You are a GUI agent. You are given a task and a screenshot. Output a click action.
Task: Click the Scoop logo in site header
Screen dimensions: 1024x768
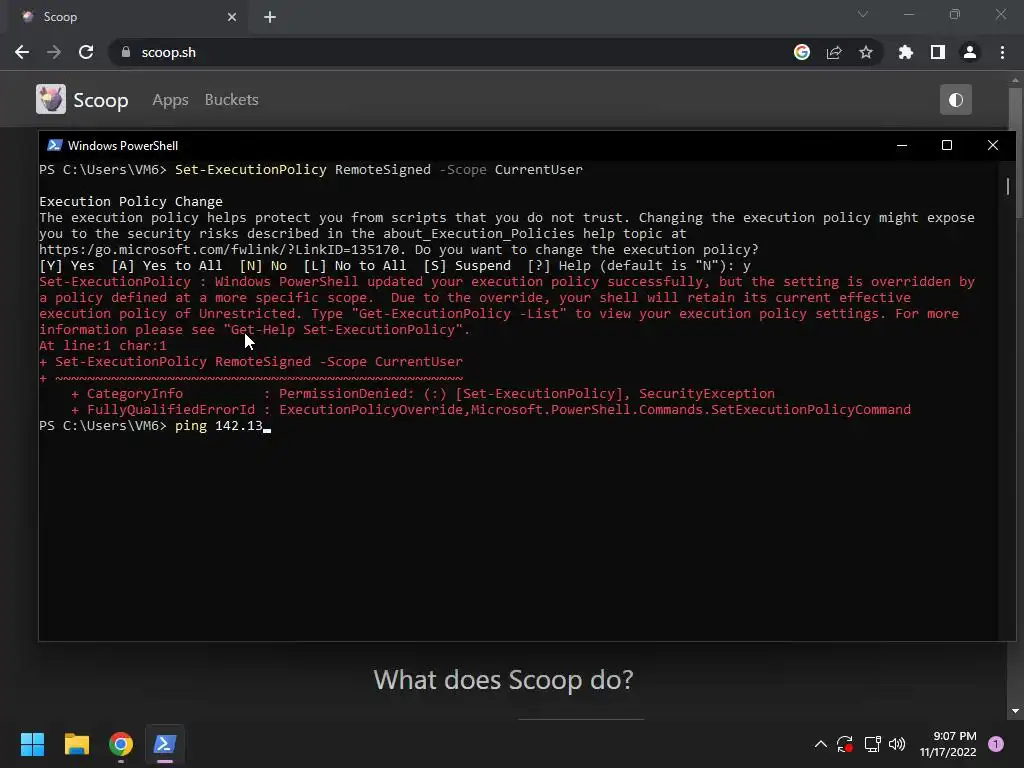(x=51, y=99)
